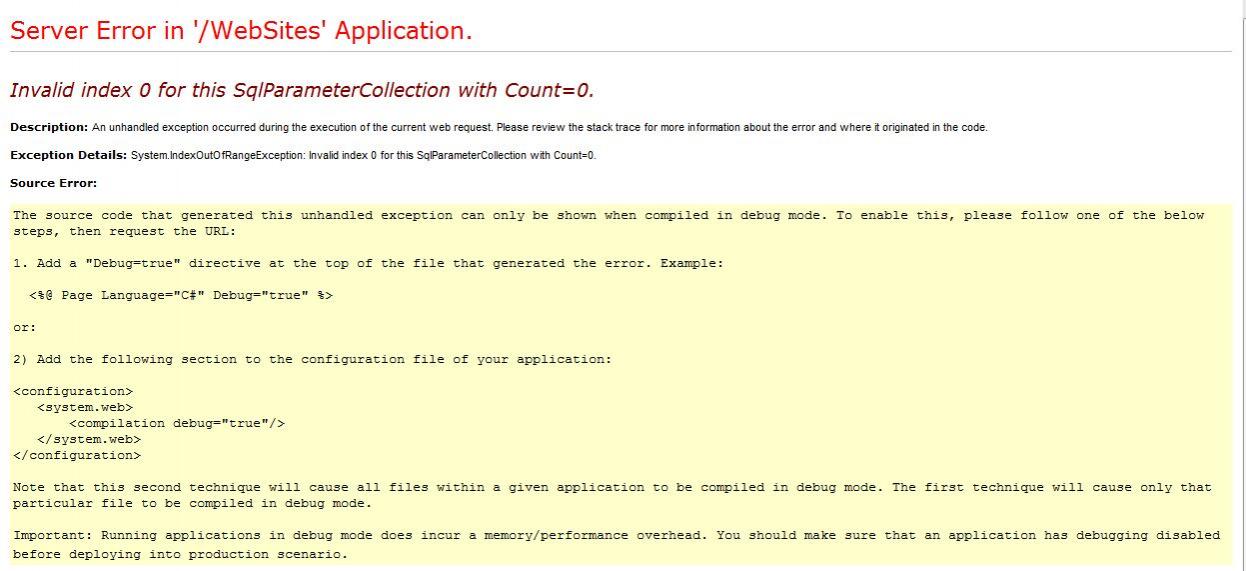Click the closing </configuration> tag
The image size is (1246, 571).
pyautogui.click(x=77, y=455)
